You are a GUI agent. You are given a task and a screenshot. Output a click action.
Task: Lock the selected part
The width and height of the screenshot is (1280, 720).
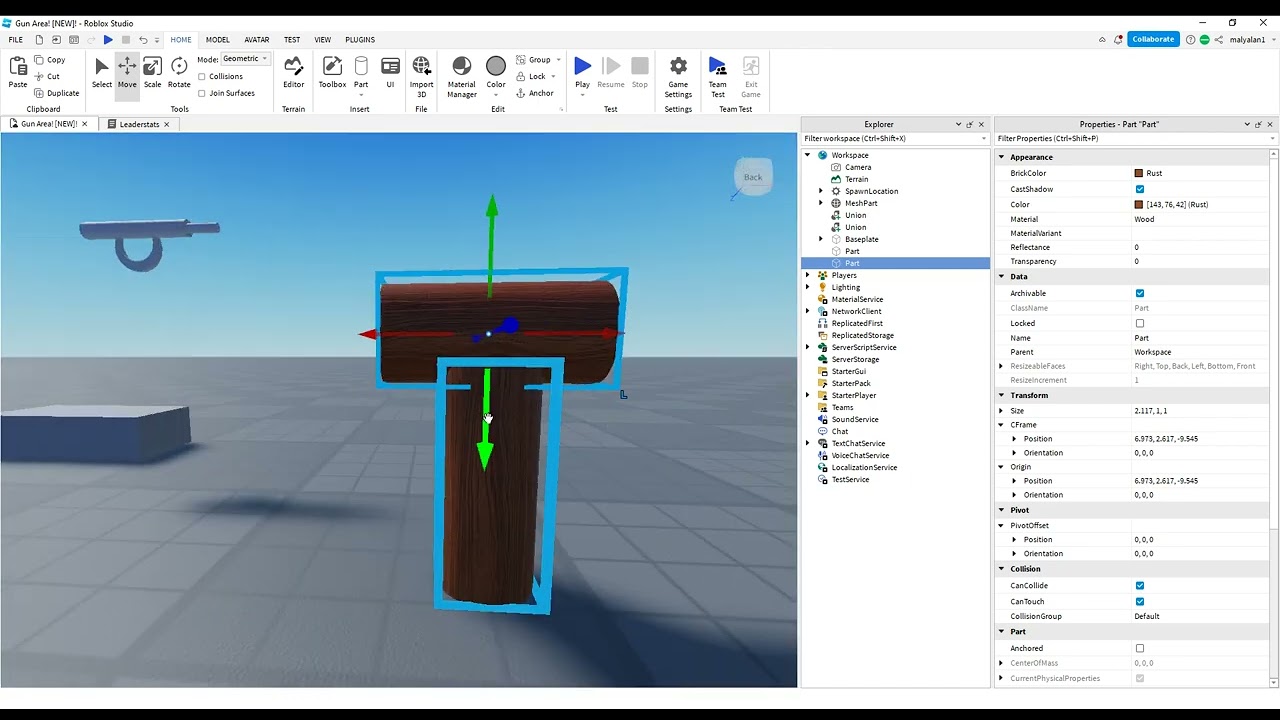[x=531, y=77]
